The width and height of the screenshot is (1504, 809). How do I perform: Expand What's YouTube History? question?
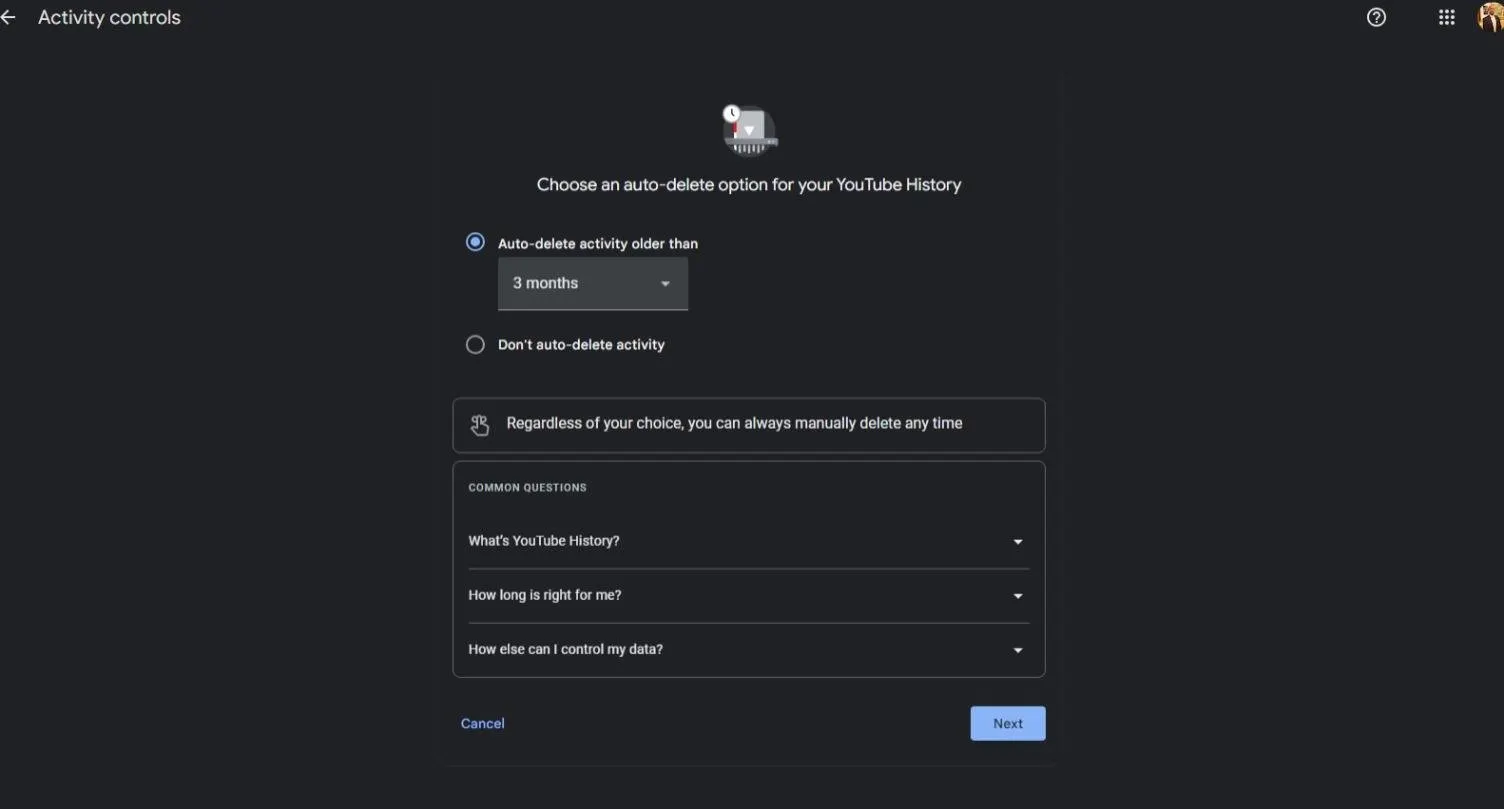click(x=544, y=541)
